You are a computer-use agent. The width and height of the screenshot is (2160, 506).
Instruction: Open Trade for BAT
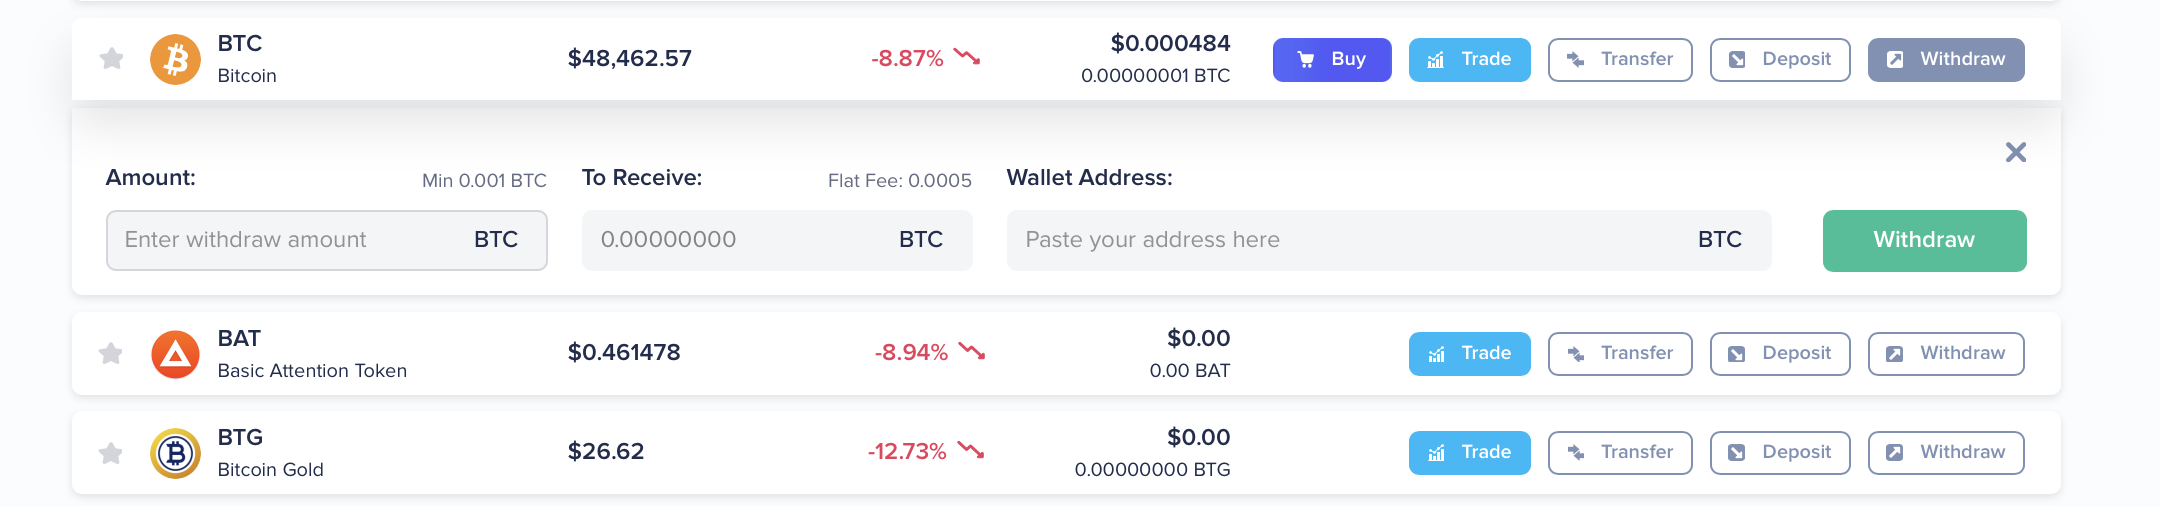coord(1469,354)
